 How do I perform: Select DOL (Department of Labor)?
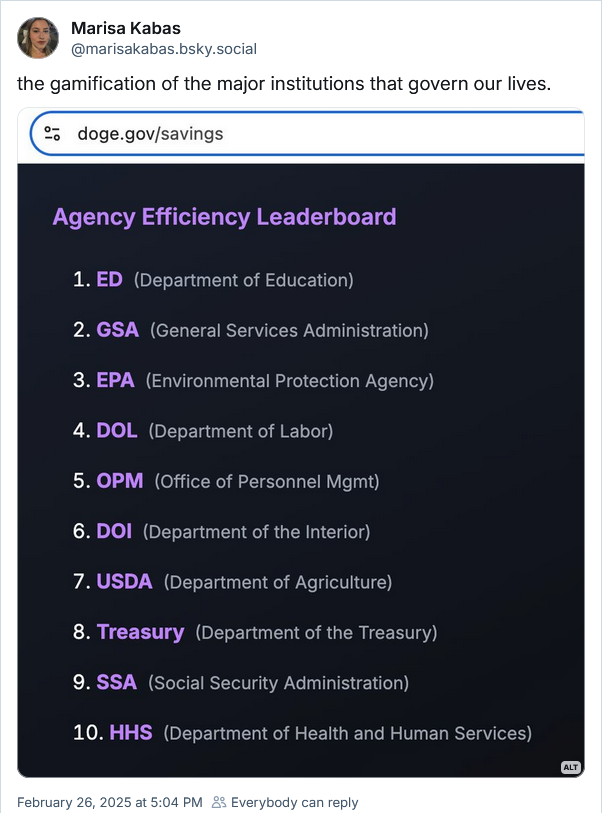tap(116, 431)
